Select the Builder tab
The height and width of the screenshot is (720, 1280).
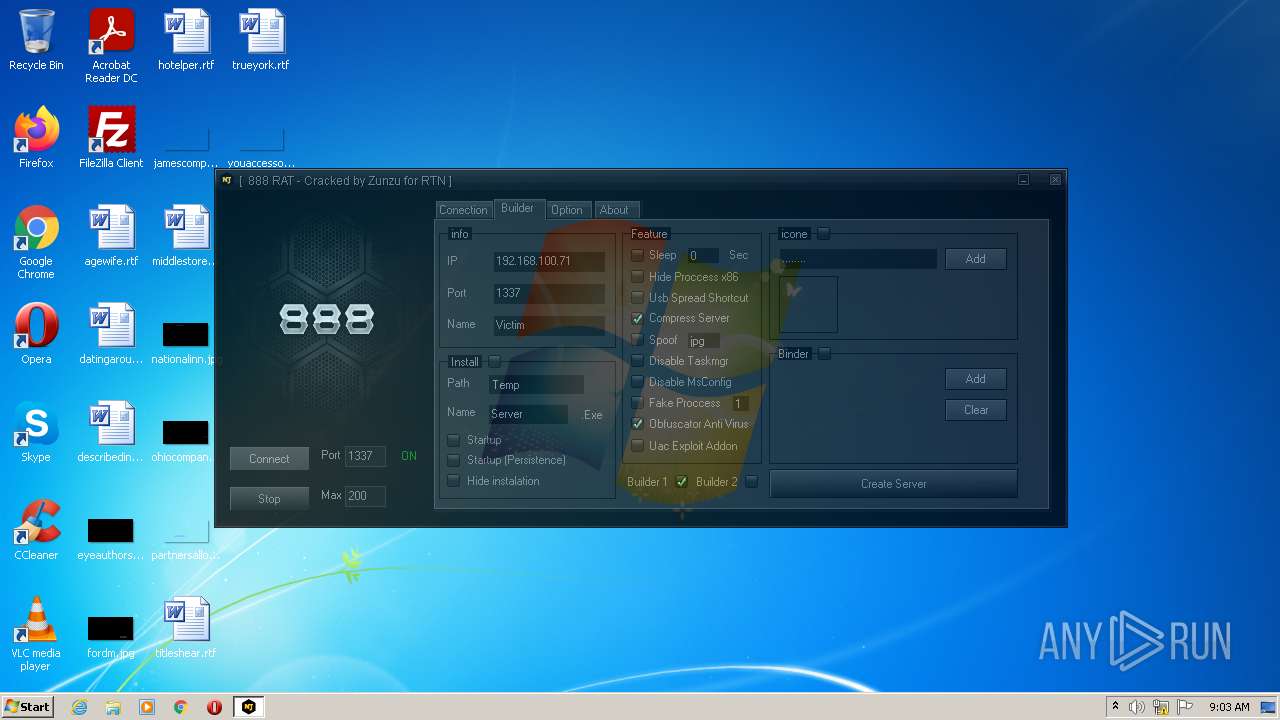(x=517, y=208)
